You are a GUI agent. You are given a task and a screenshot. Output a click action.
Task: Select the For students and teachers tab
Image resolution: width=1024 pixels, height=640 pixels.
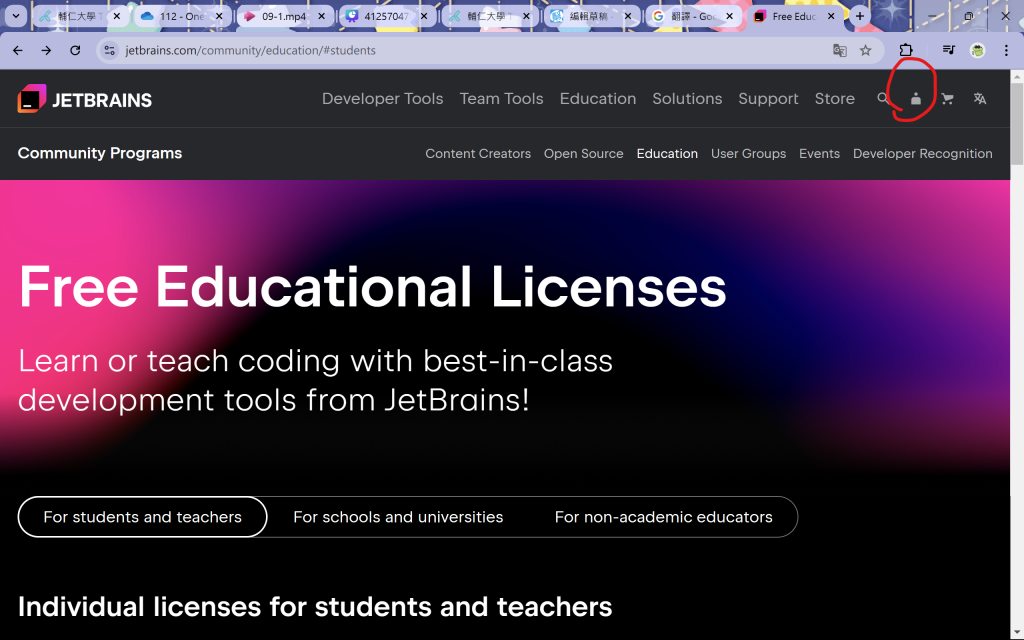pos(142,517)
